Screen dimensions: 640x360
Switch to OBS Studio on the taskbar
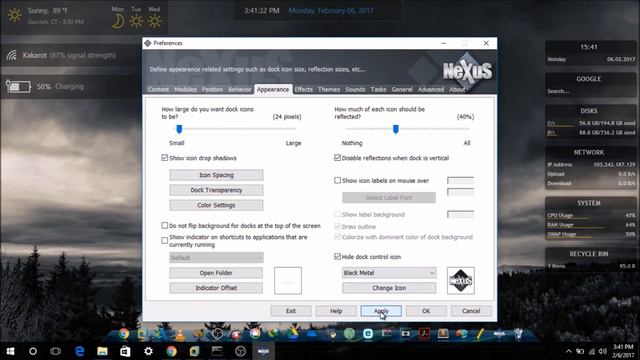pos(240,351)
